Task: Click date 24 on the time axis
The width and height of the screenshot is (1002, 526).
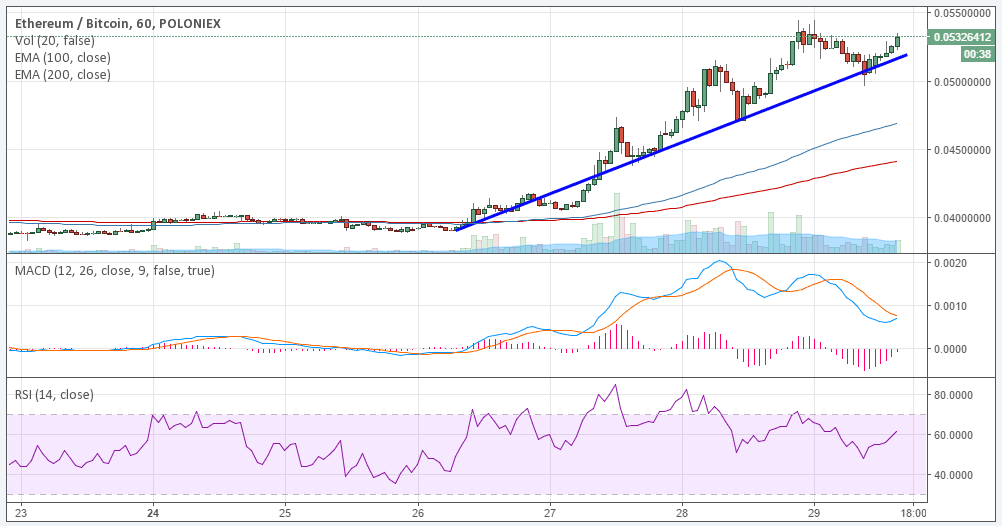Action: pos(153,513)
